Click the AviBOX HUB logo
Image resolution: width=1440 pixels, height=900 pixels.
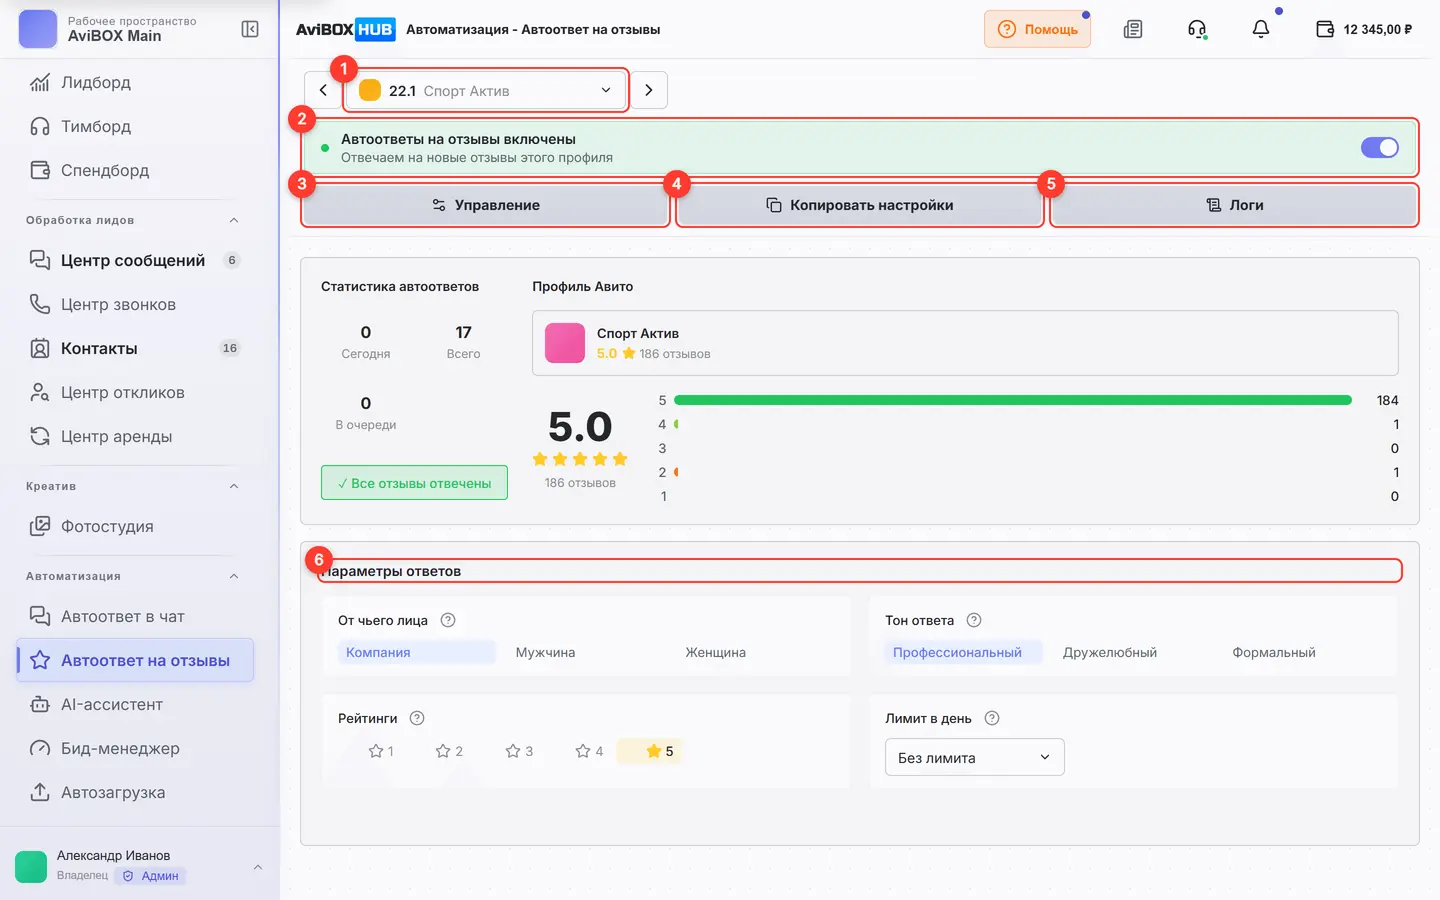coord(345,29)
